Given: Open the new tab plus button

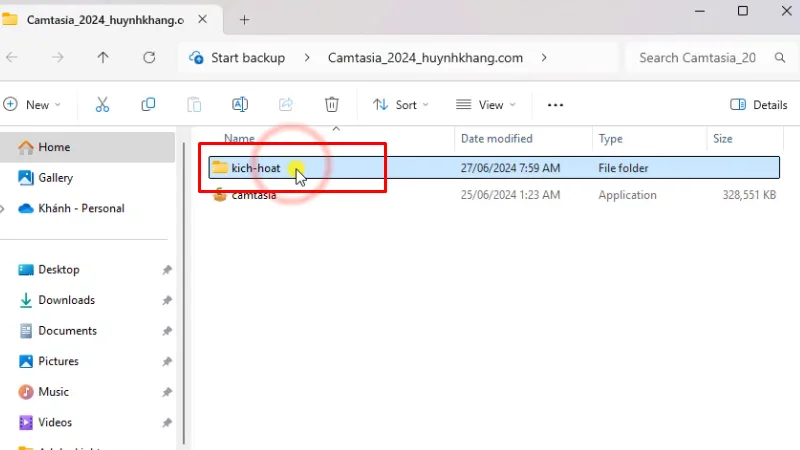Looking at the screenshot, I should tap(244, 19).
